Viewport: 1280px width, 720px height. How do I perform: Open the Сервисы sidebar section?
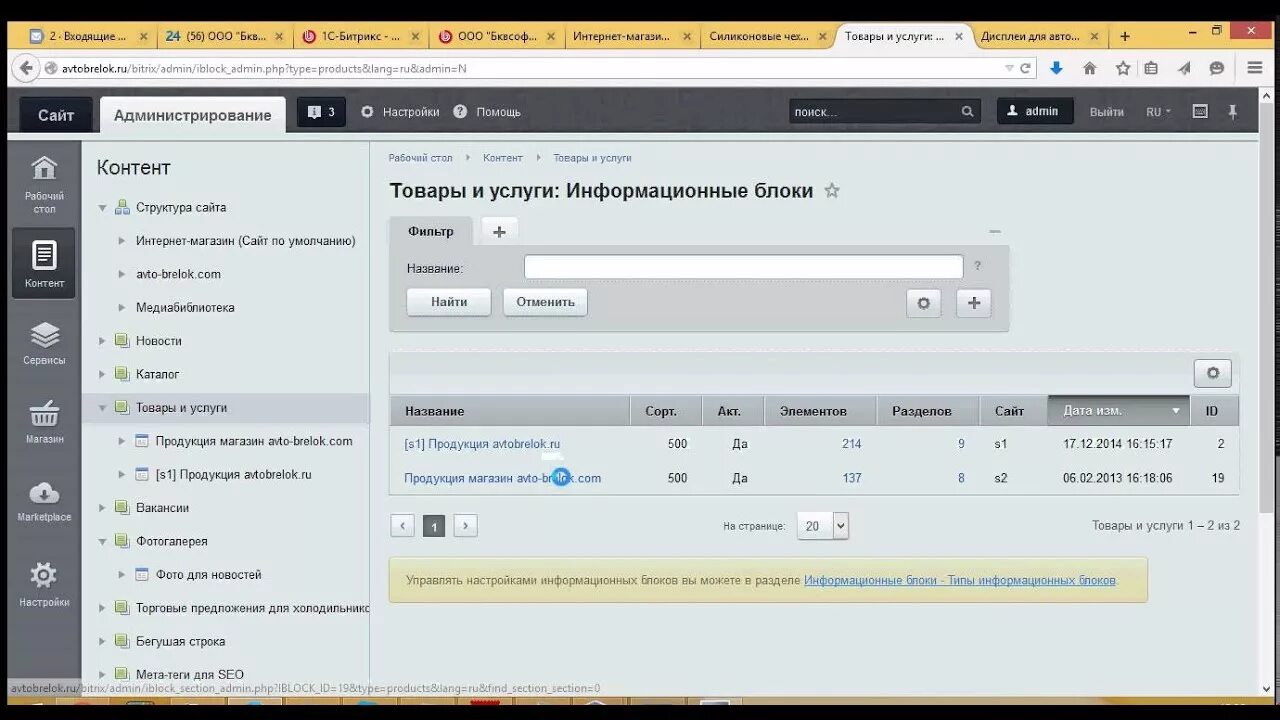[x=44, y=343]
